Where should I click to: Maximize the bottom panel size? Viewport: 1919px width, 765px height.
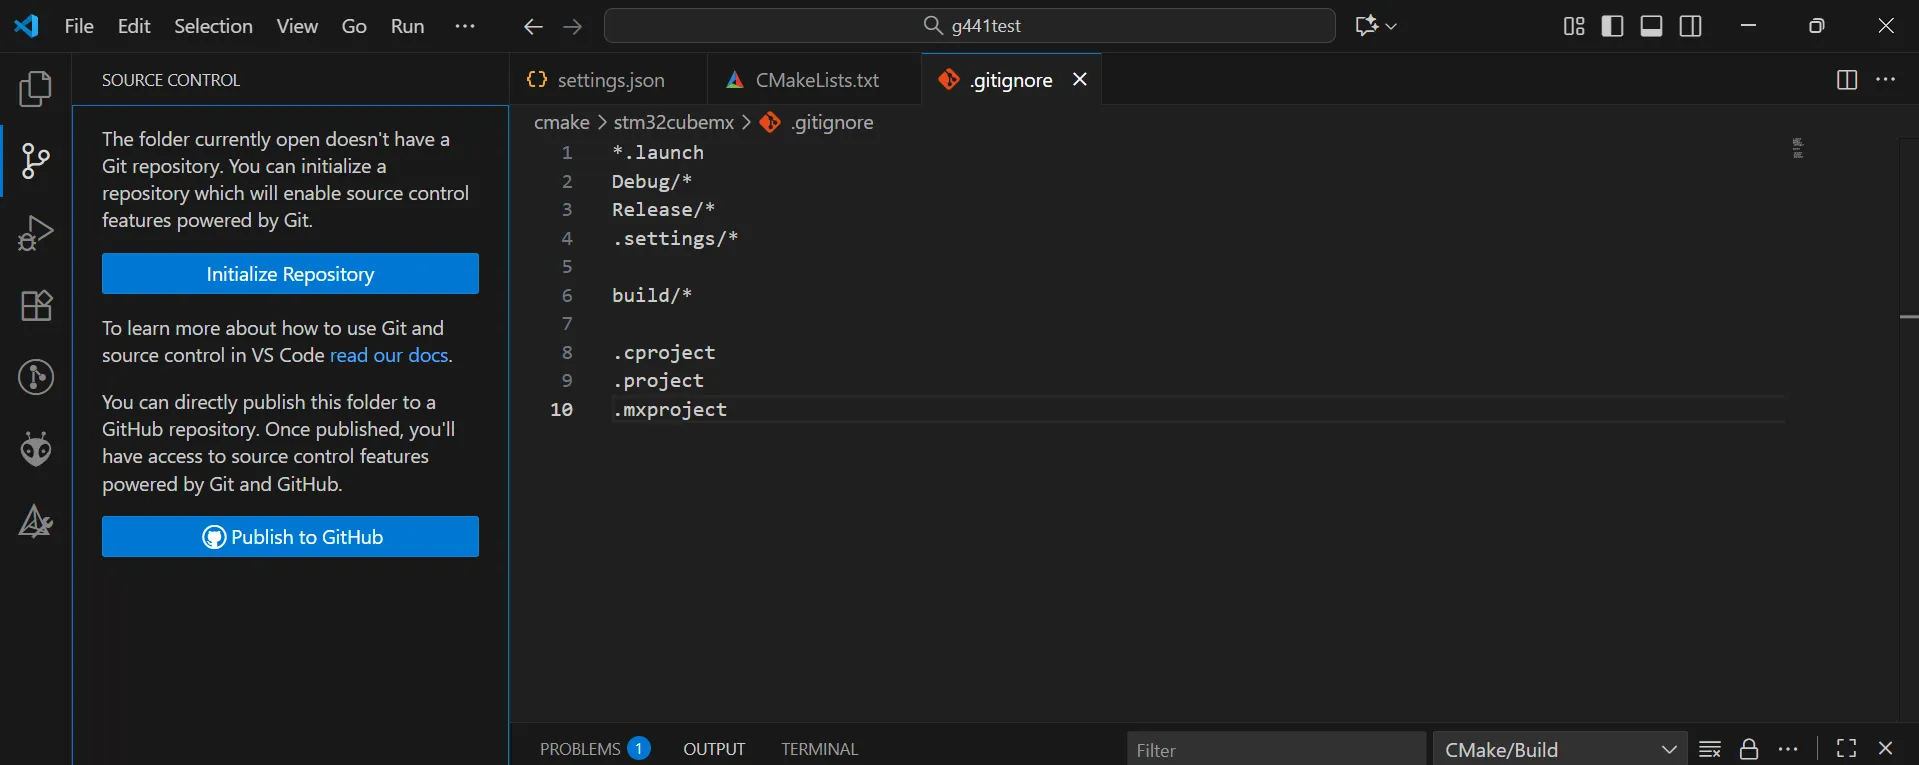[1847, 749]
